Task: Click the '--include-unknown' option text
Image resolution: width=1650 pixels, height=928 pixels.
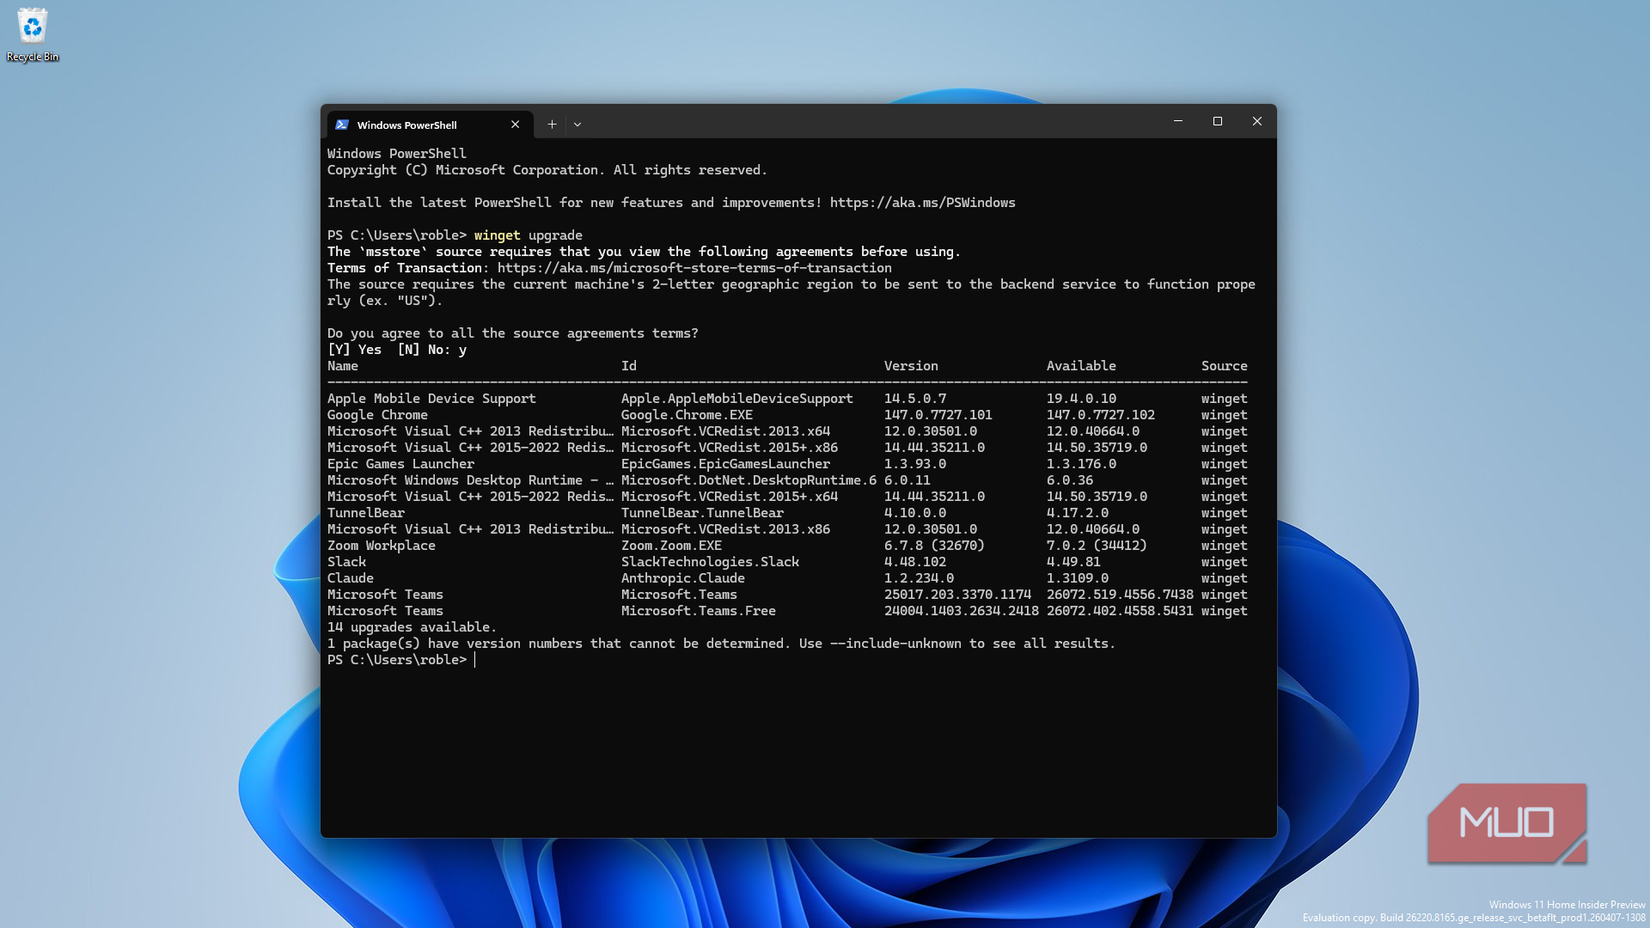Action: point(896,644)
